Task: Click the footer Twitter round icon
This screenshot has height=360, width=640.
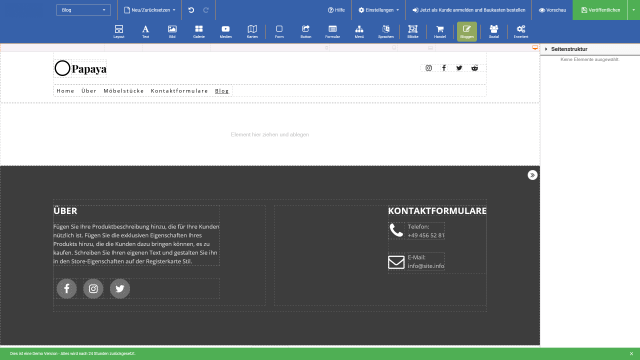Action: click(x=120, y=289)
